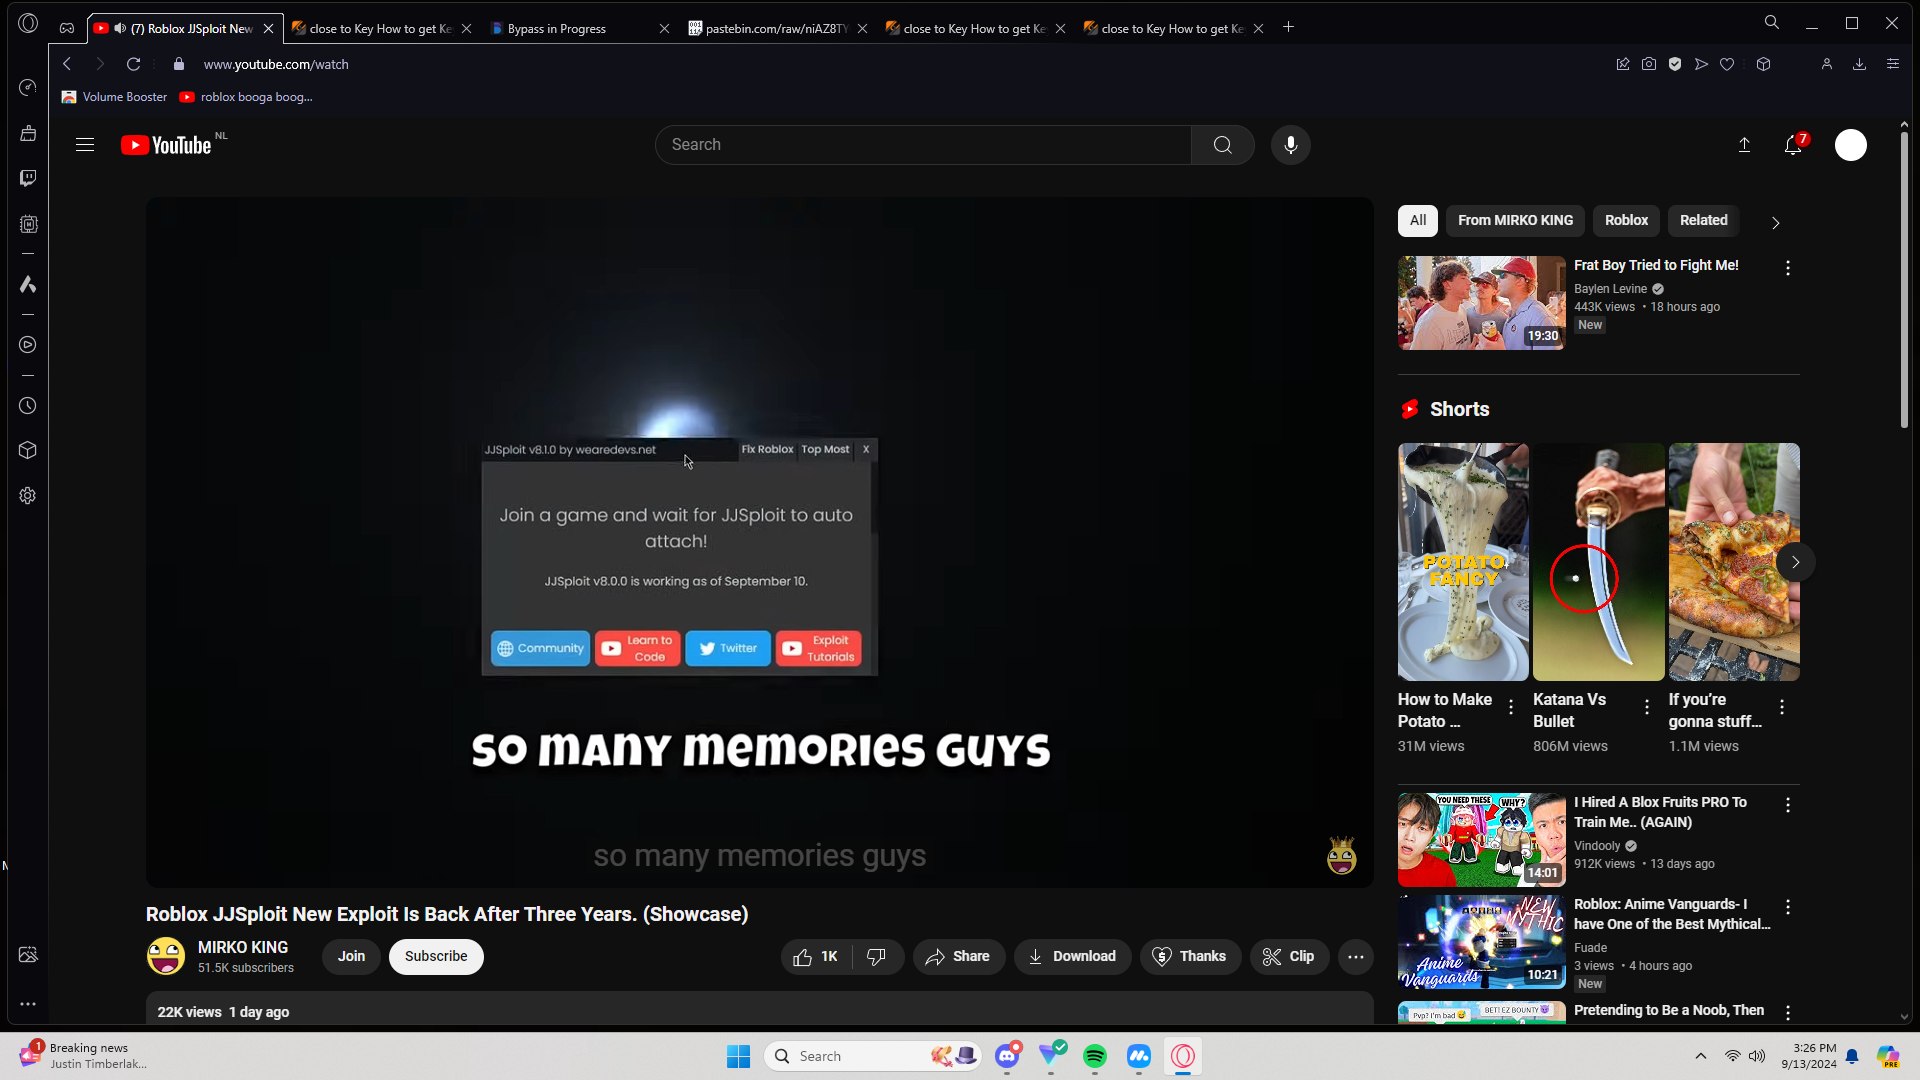
Task: Open more actions menu below the video
Action: 1356,957
